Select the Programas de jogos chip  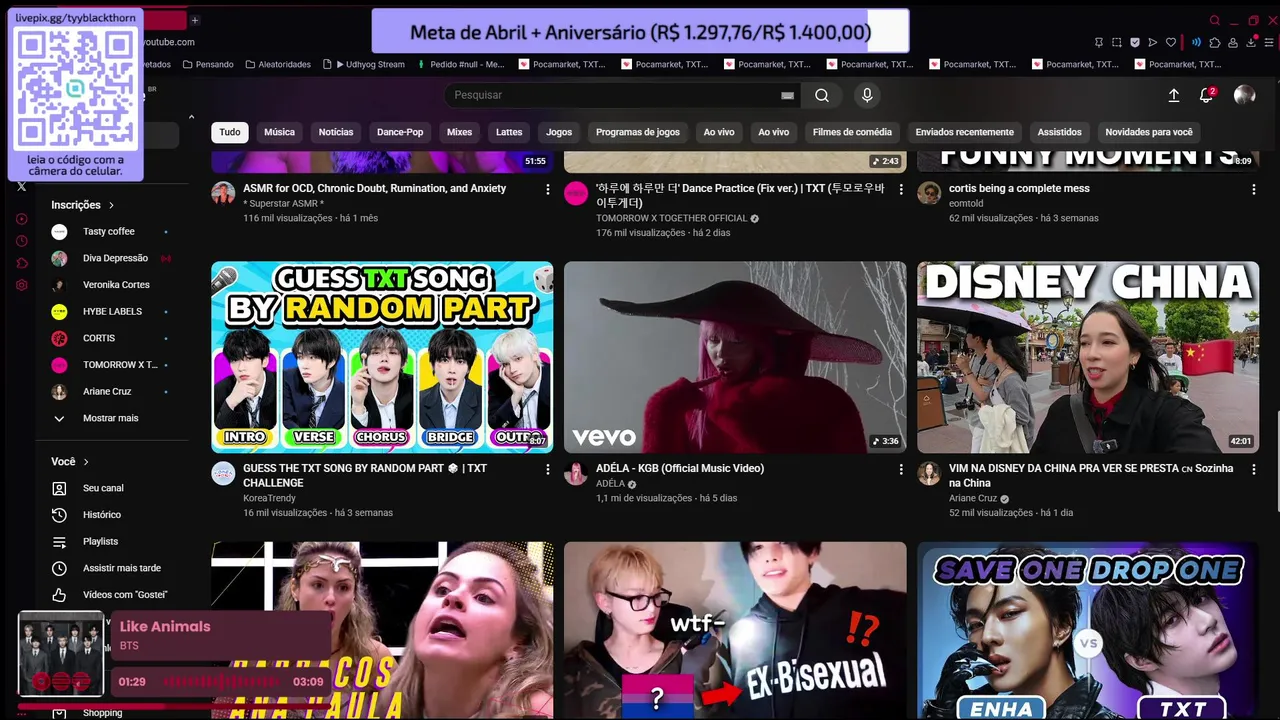(638, 132)
